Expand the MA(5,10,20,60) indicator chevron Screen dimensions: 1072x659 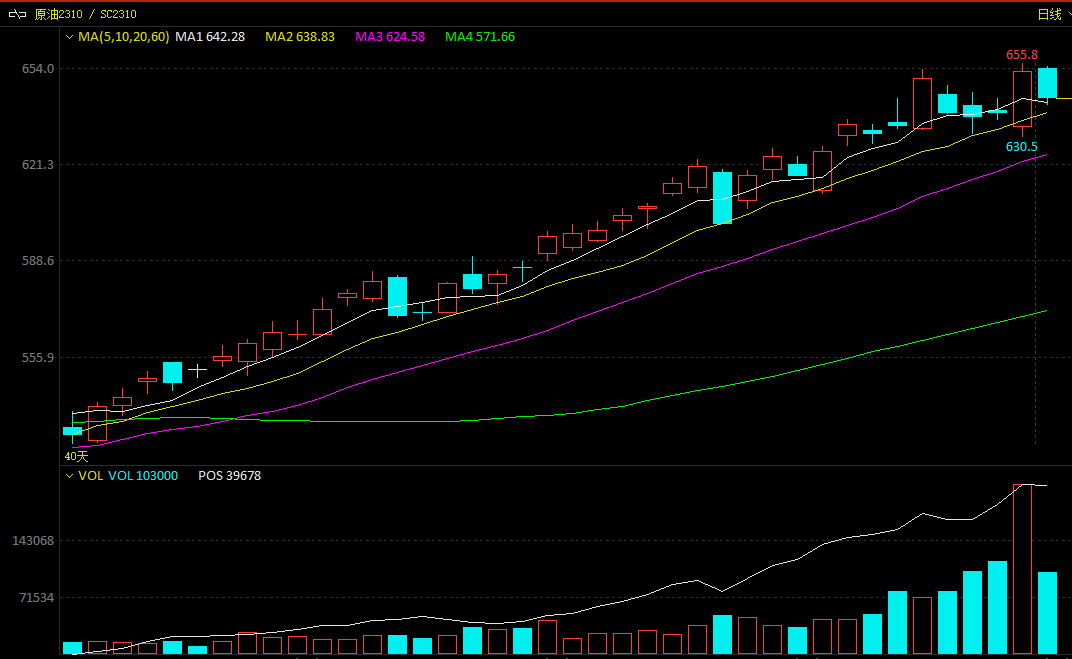(x=69, y=37)
